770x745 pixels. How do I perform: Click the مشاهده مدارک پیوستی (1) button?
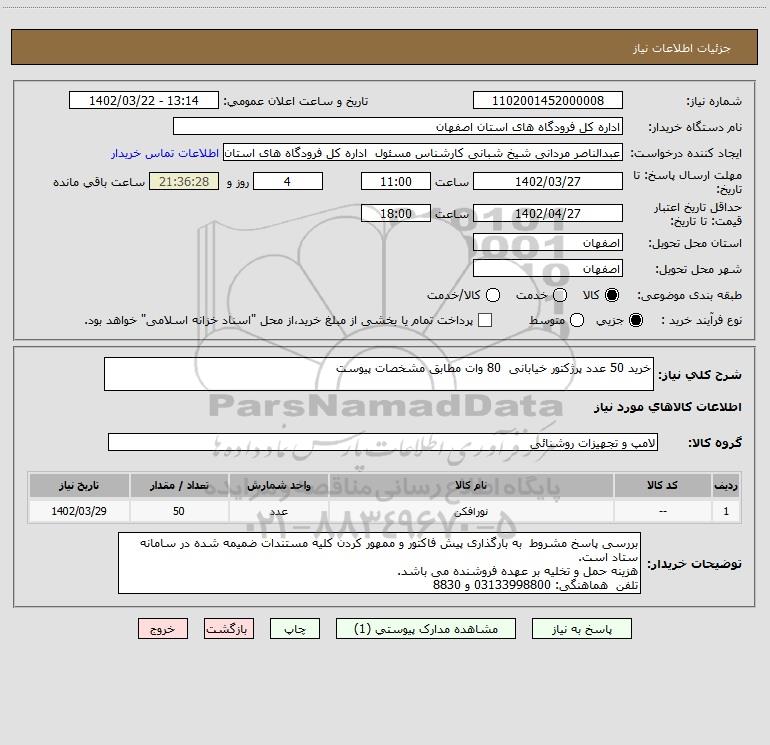click(x=426, y=629)
